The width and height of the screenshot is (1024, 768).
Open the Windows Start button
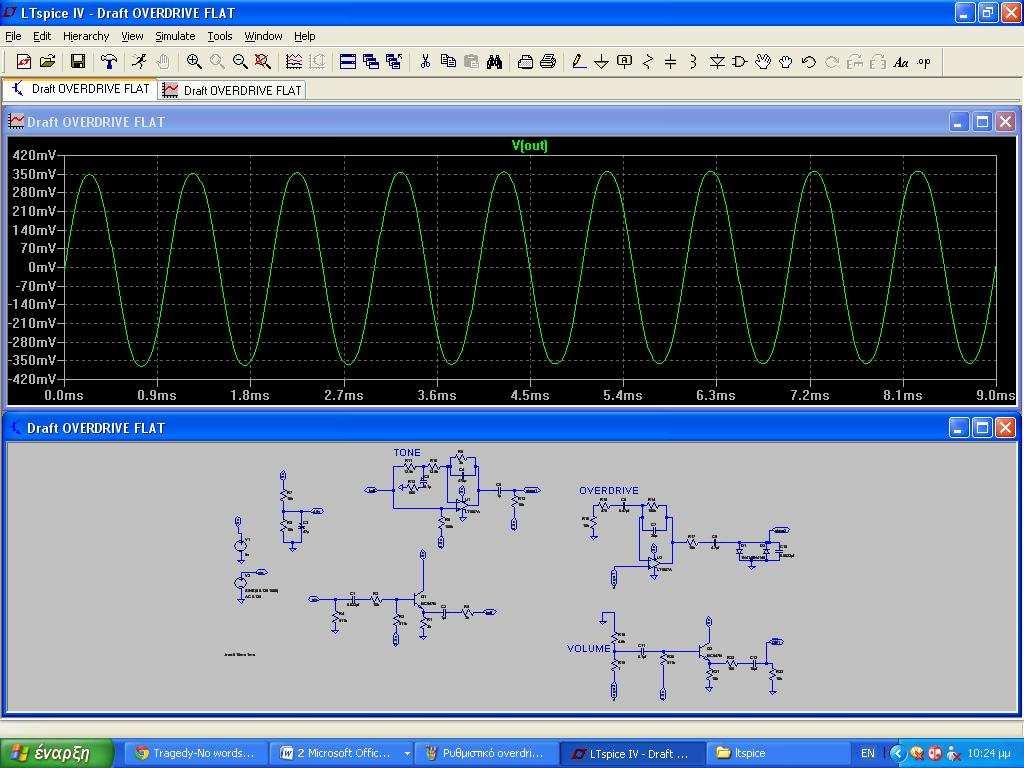click(x=57, y=753)
